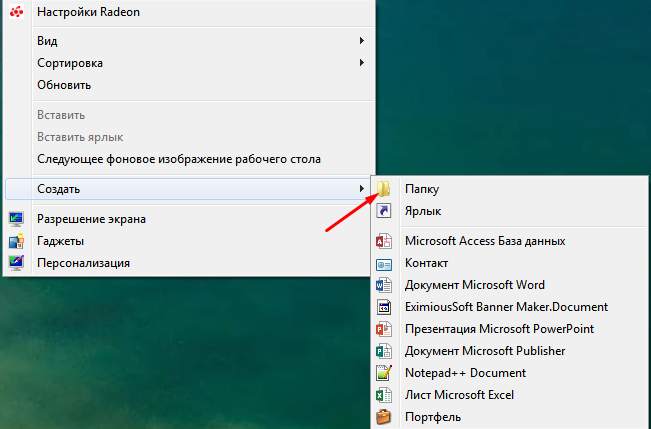Click the contact card icon beside Контакт
Screen dimensions: 651x429
point(384,263)
